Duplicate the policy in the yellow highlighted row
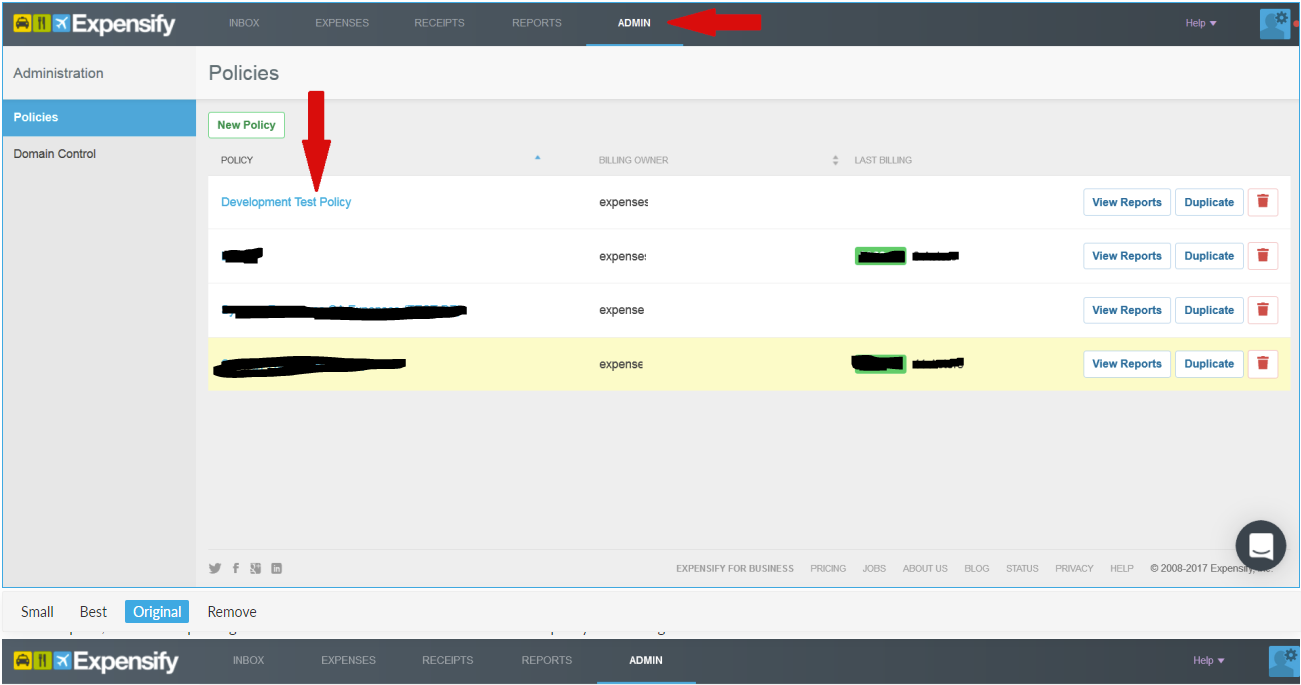 pyautogui.click(x=1209, y=364)
